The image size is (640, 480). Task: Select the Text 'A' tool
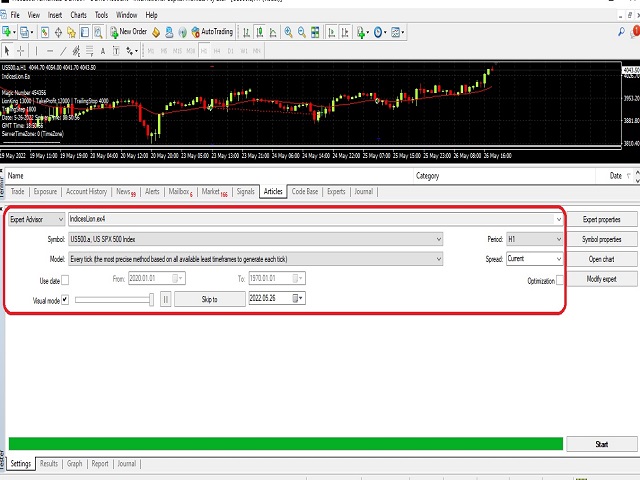pos(102,51)
